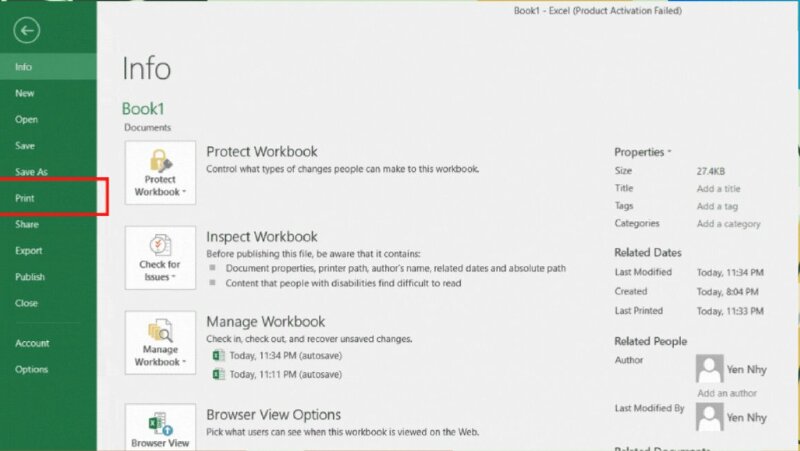Expand the Properties dropdown
Image resolution: width=800 pixels, height=451 pixels.
point(643,152)
